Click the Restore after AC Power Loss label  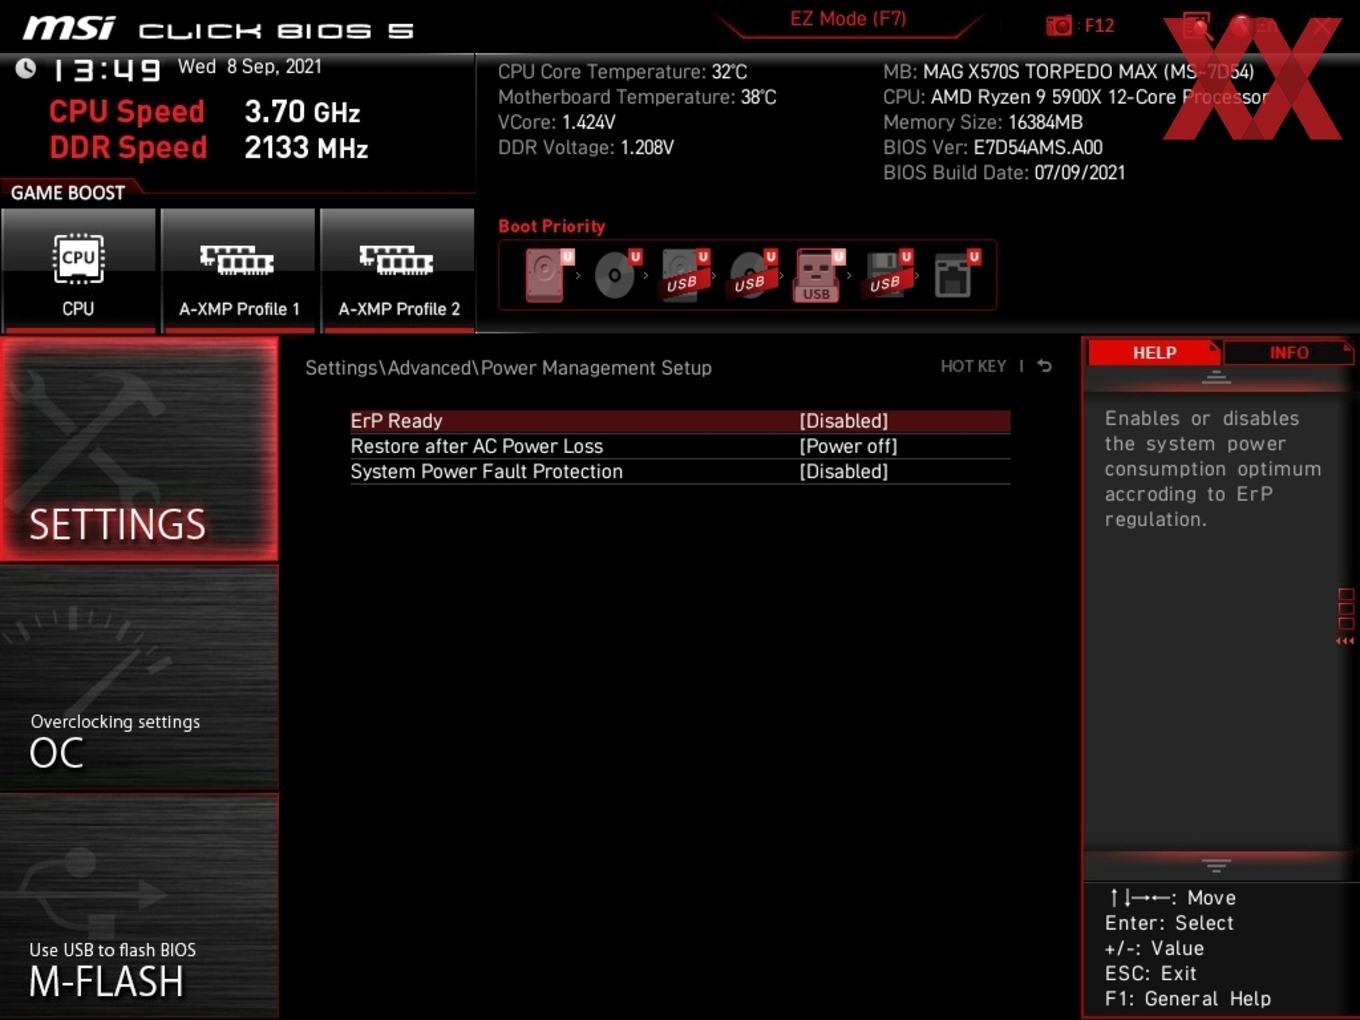[477, 446]
